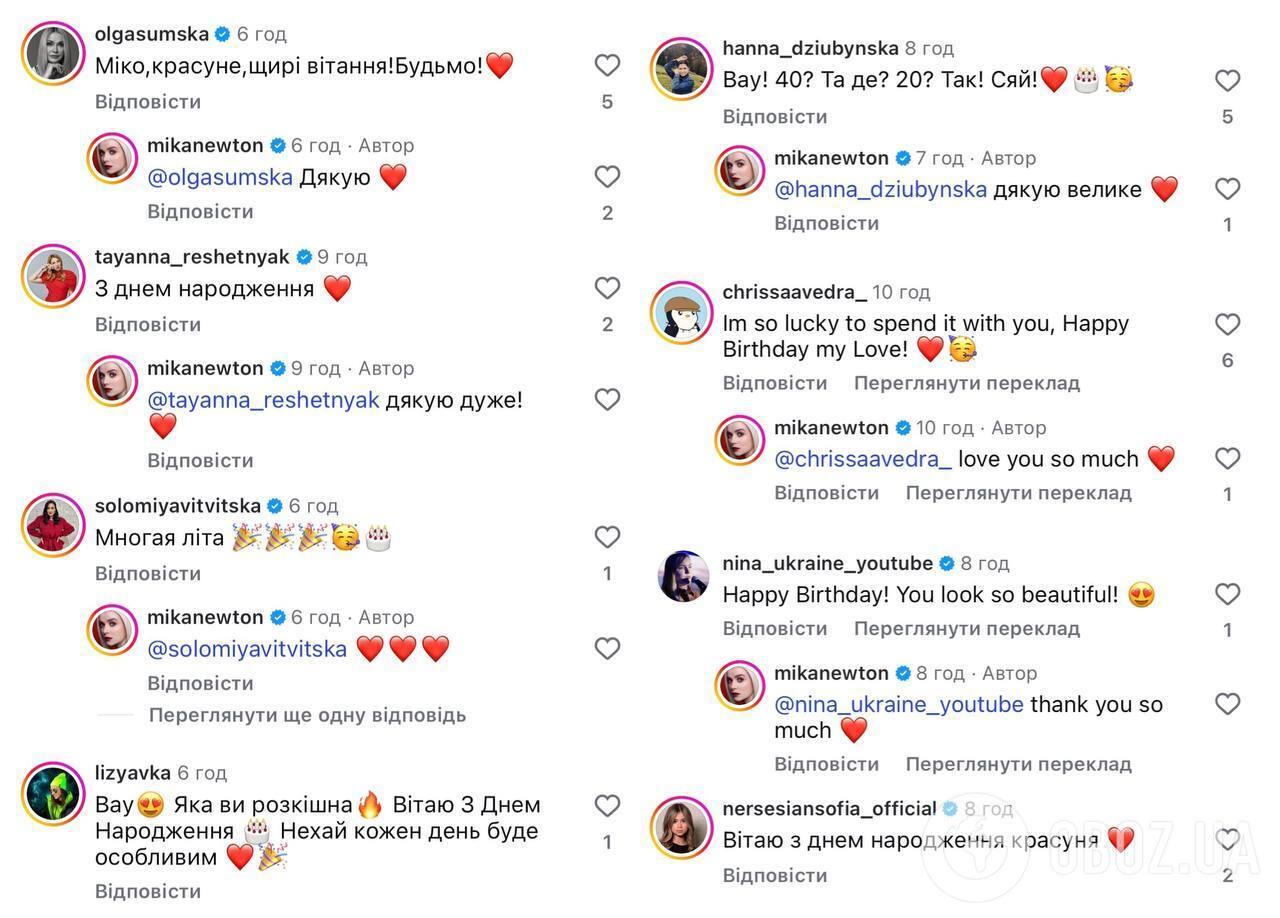Heart the hanna_dziubynska comment
Image resolution: width=1280 pixels, height=918 pixels.
coord(1227,81)
